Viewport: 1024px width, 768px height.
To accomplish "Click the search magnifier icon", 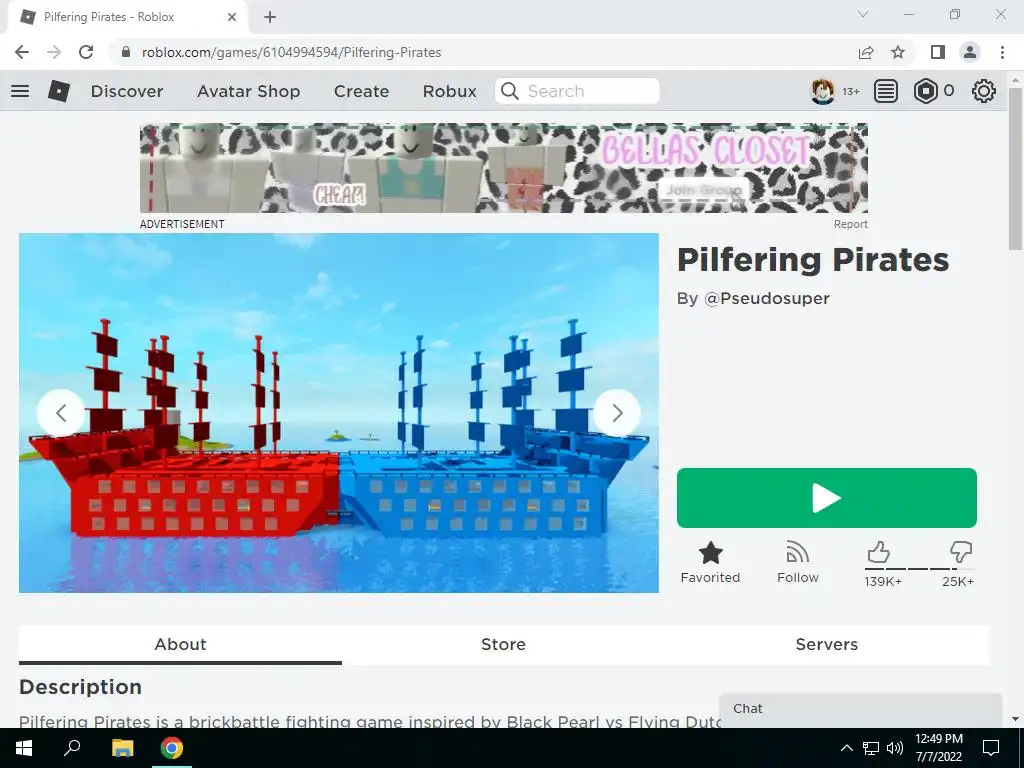I will [509, 91].
